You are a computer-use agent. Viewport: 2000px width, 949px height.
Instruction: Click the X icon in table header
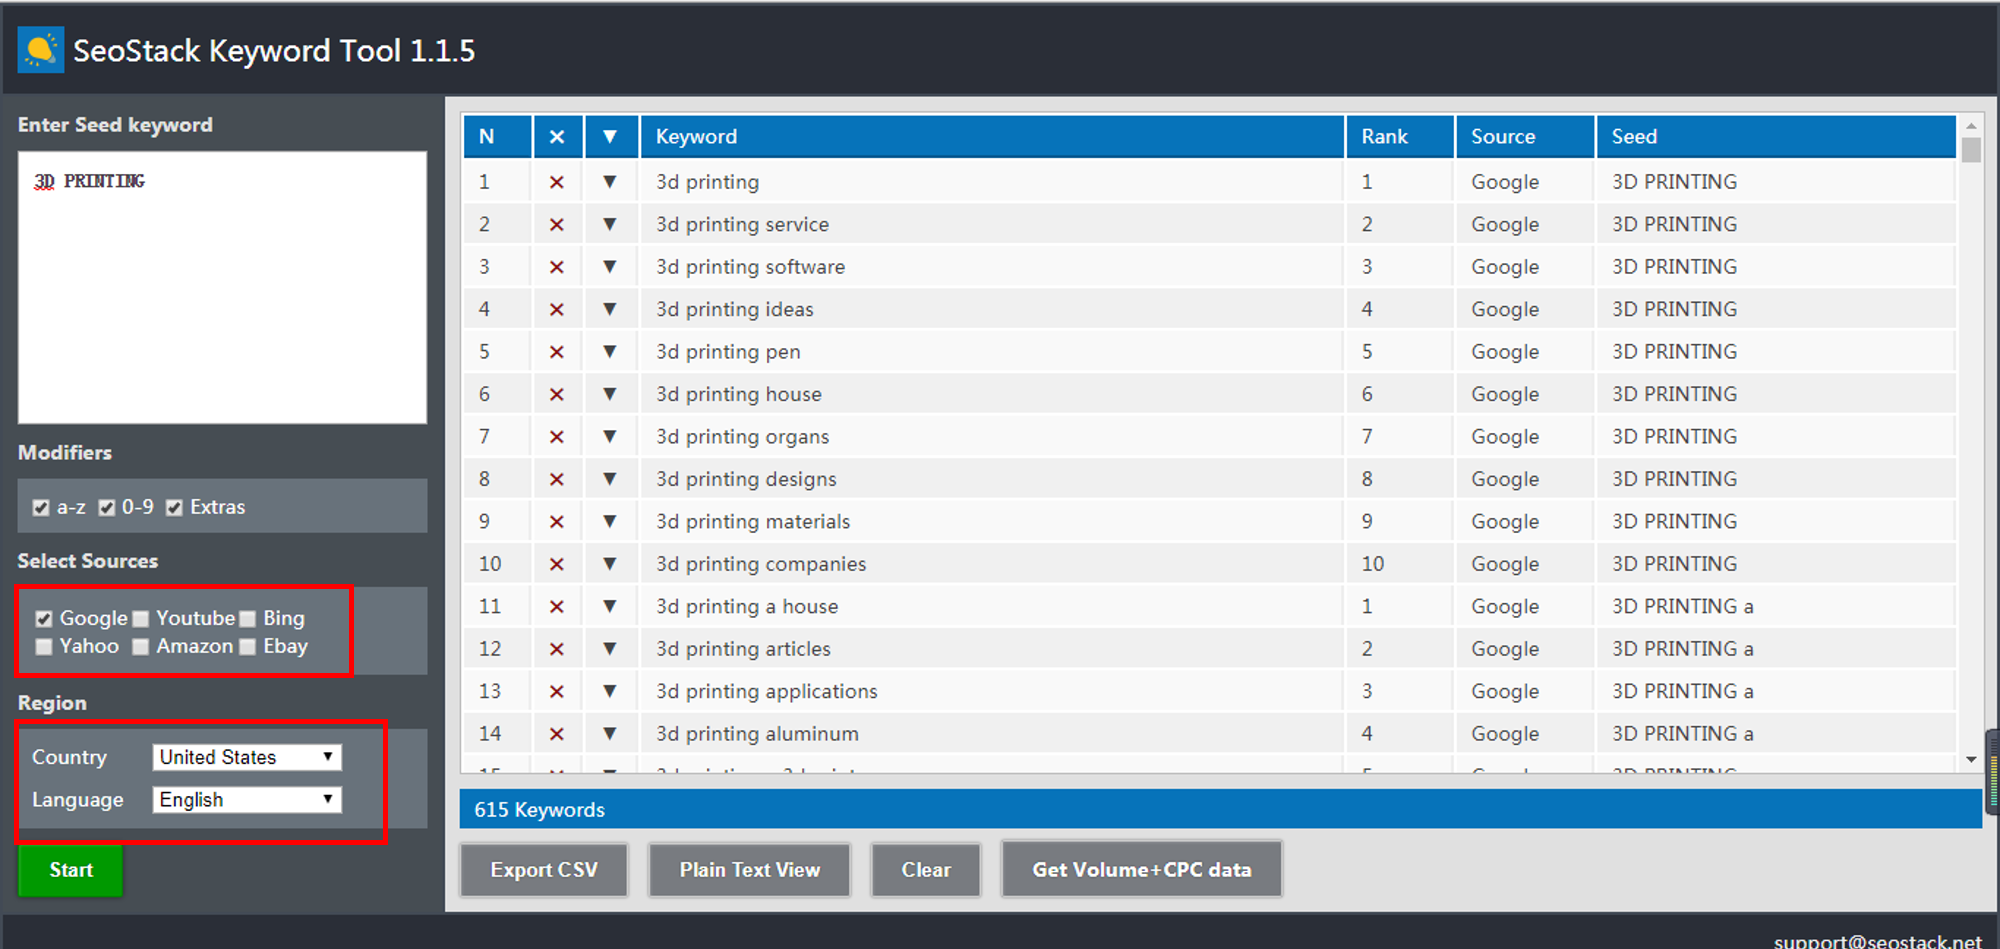(557, 137)
